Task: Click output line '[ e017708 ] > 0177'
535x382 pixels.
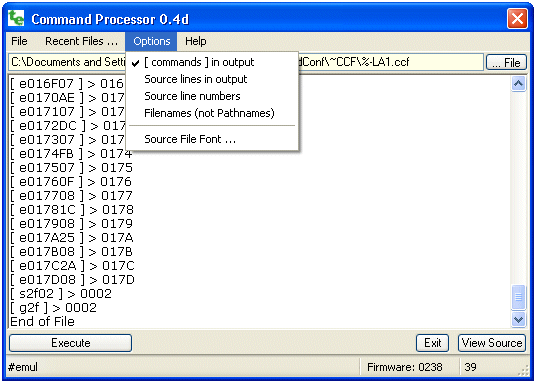Action: point(71,196)
